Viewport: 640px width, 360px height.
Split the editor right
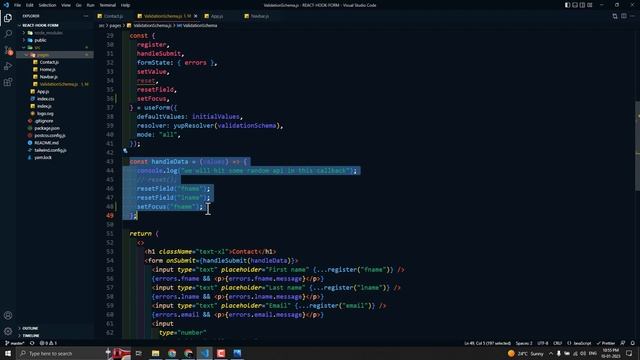tap(624, 16)
